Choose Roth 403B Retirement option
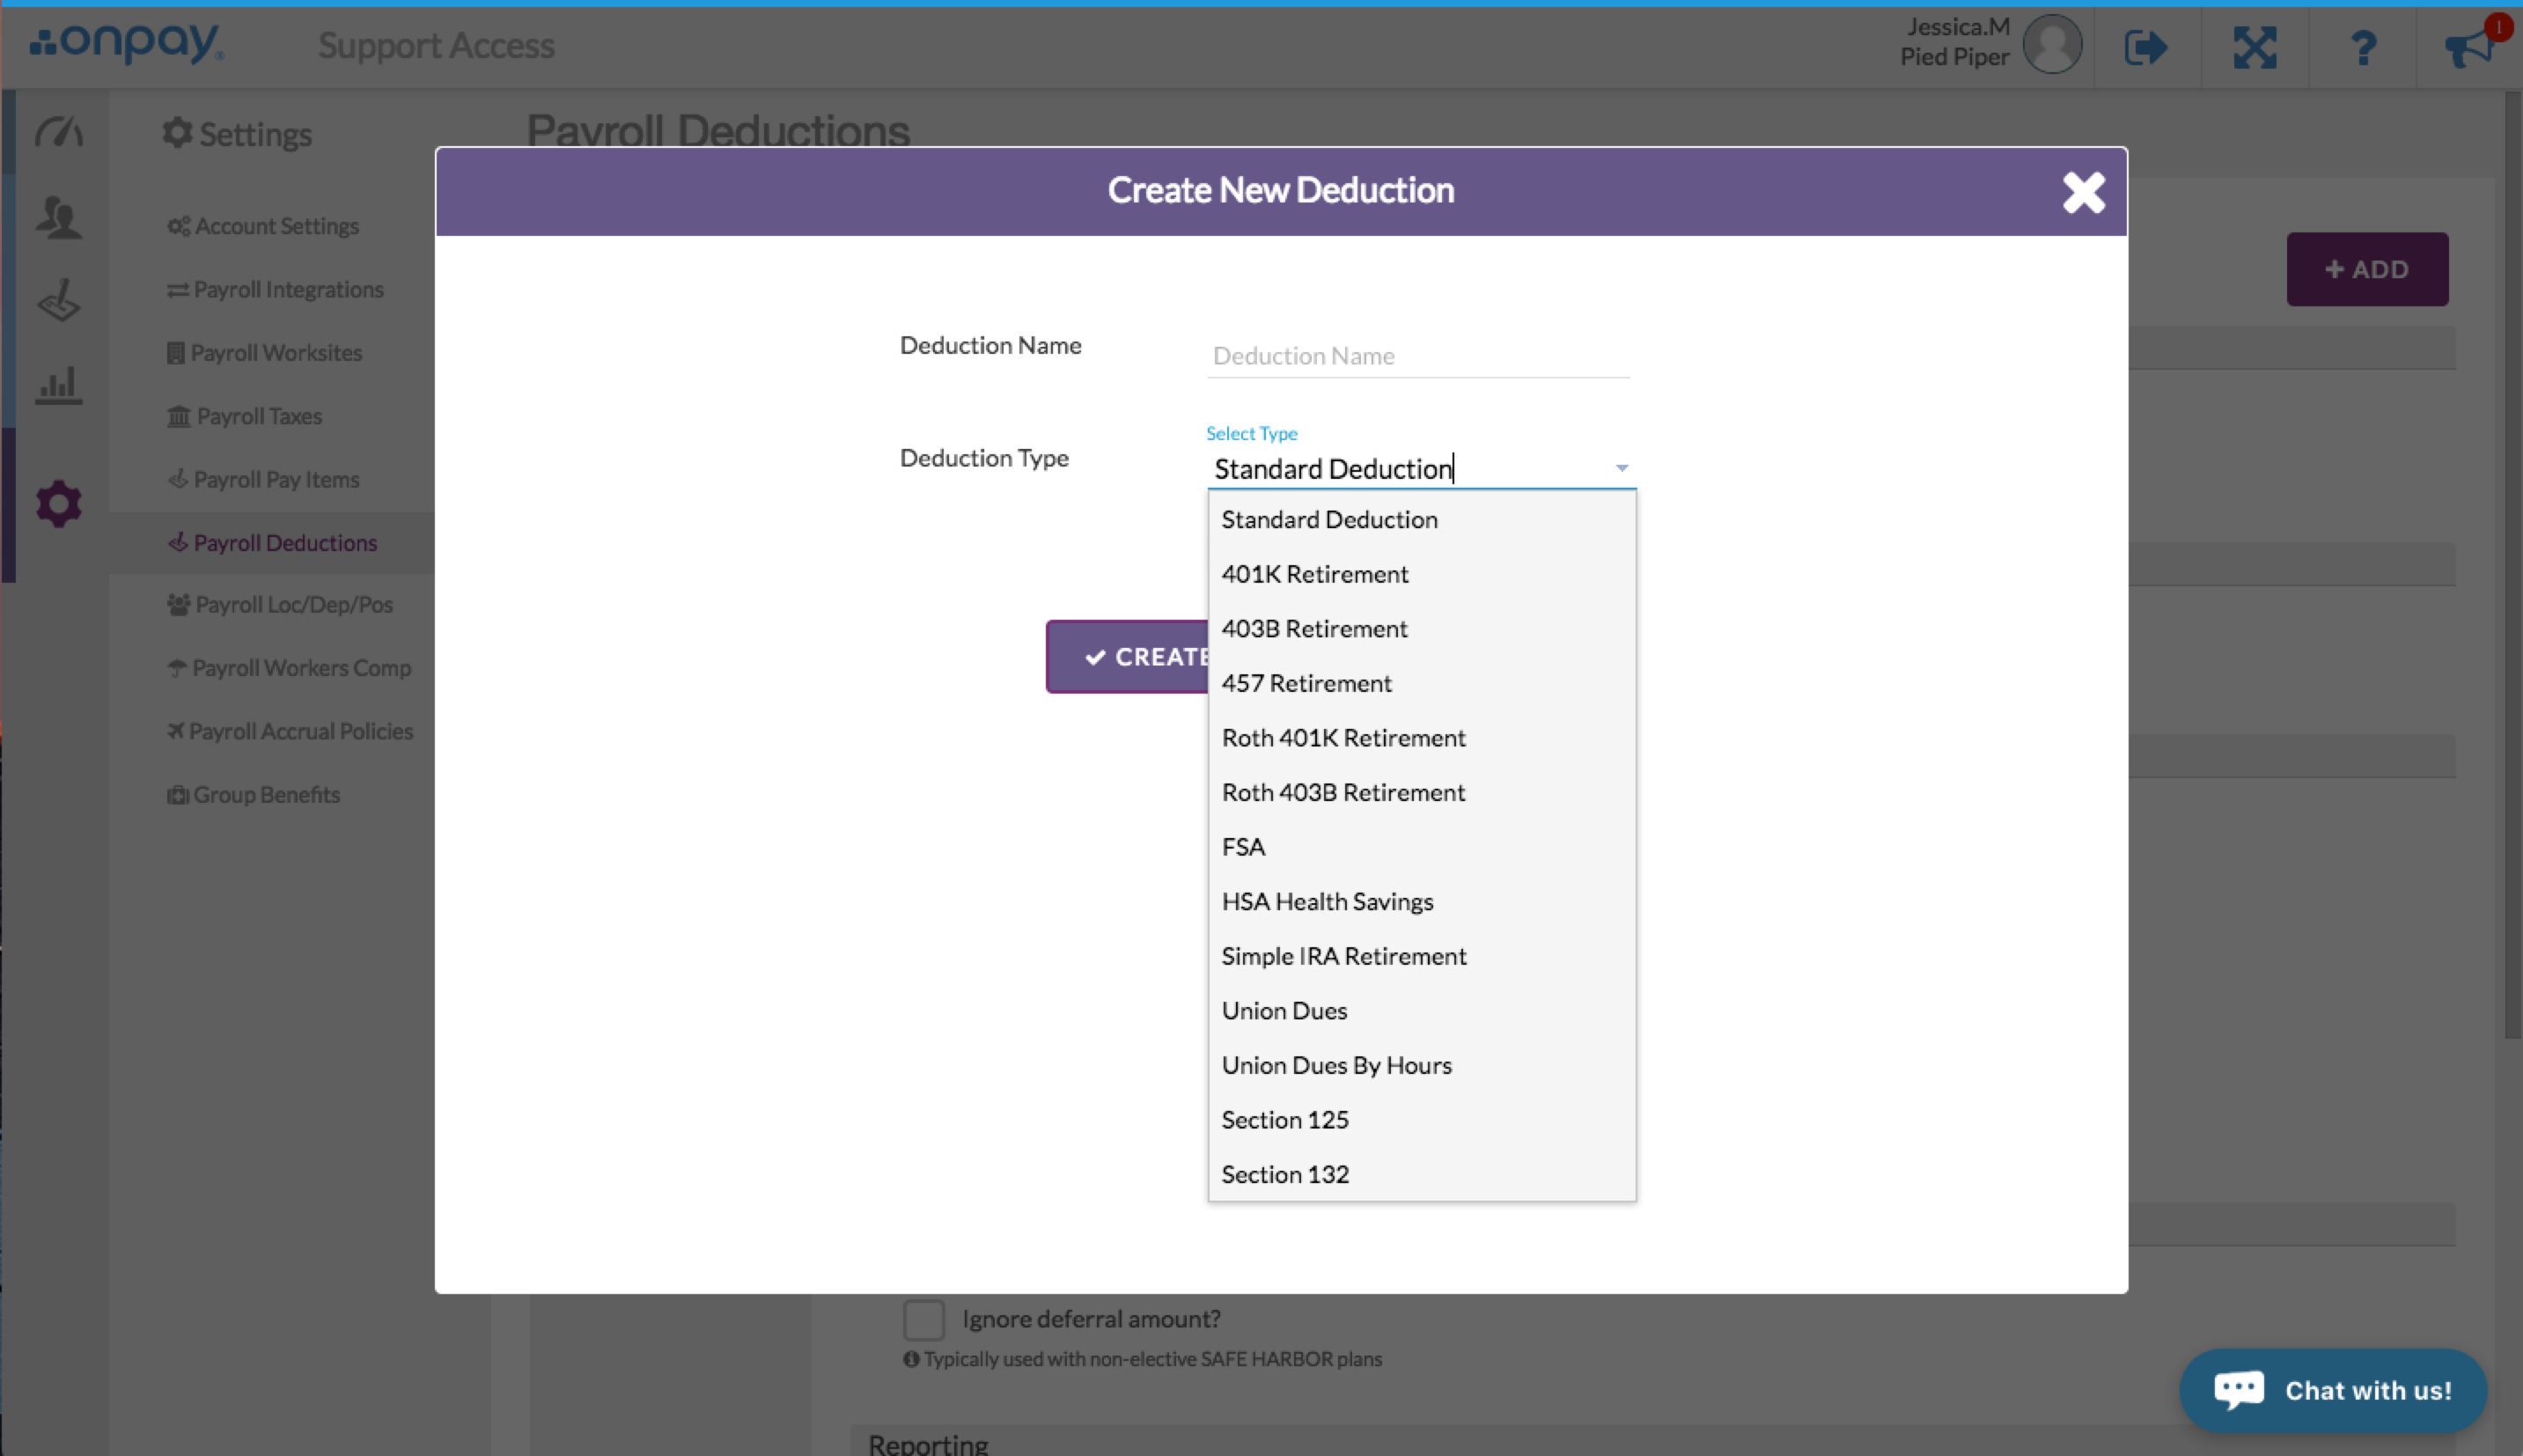 pos(1421,792)
